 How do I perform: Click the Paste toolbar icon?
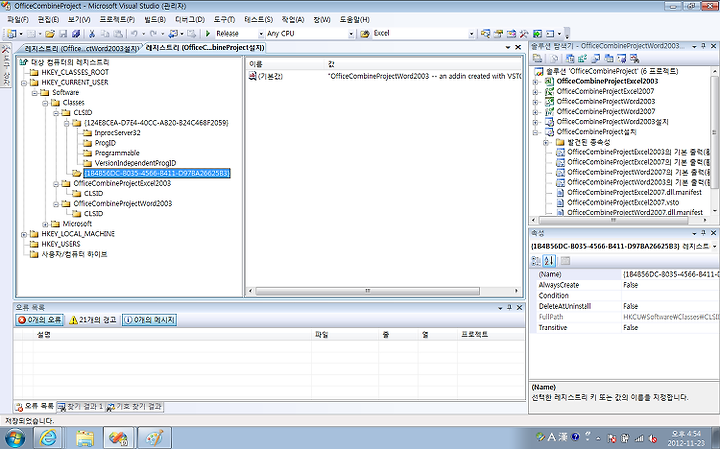click(x=118, y=34)
